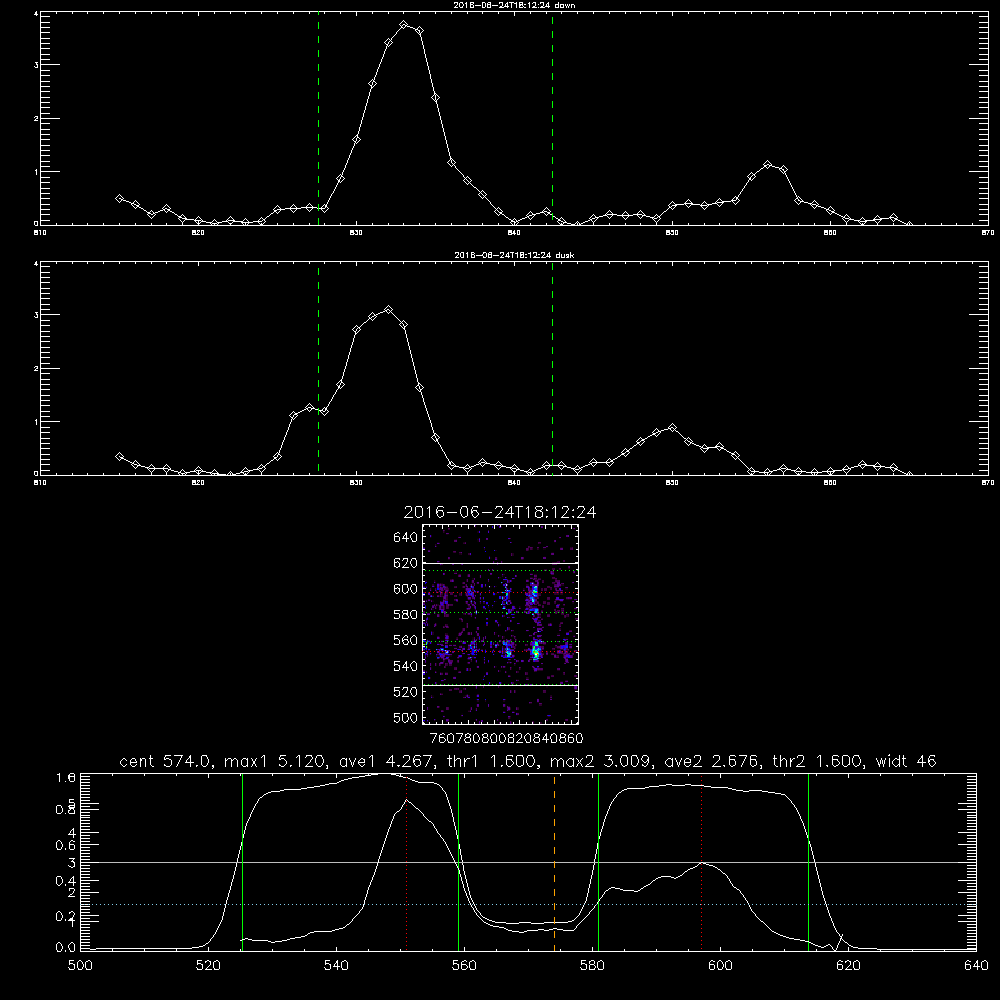
Task: Click the dusk plot title text
Action: [514, 255]
